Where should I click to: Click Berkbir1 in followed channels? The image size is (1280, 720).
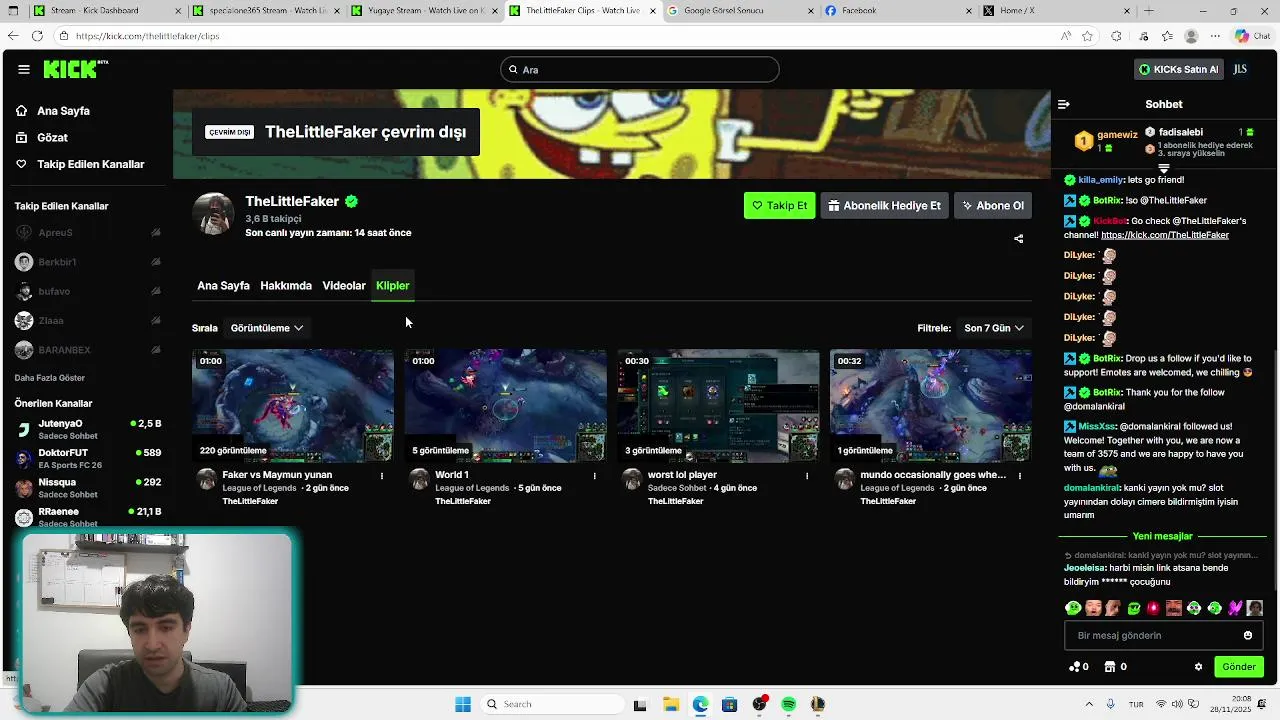[x=88, y=262]
